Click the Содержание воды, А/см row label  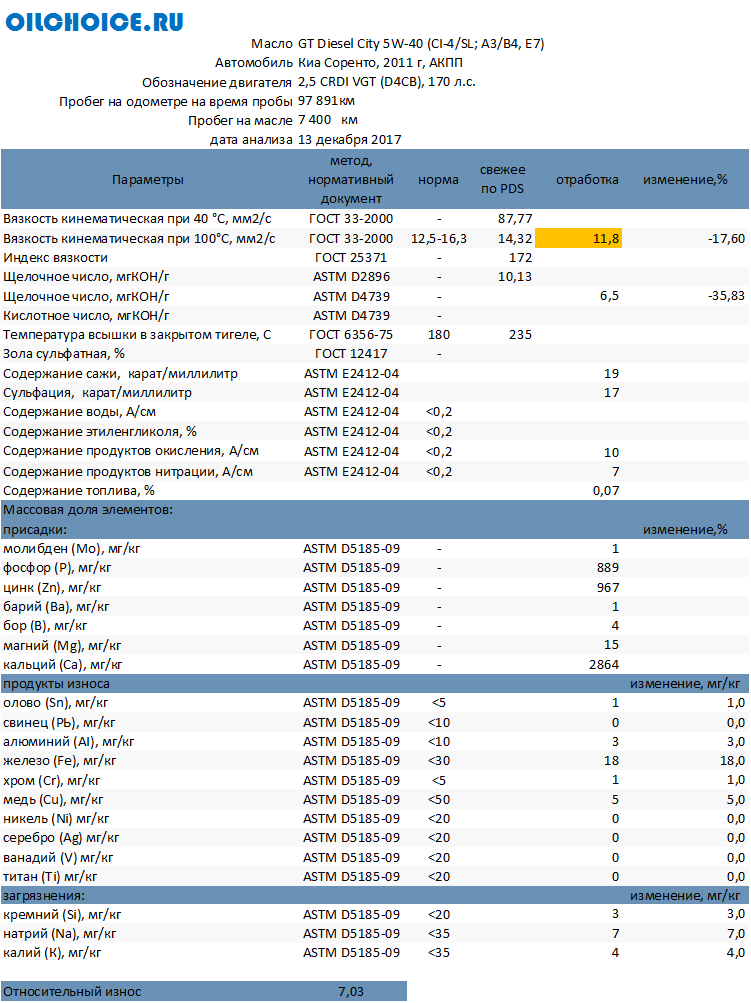click(x=79, y=412)
